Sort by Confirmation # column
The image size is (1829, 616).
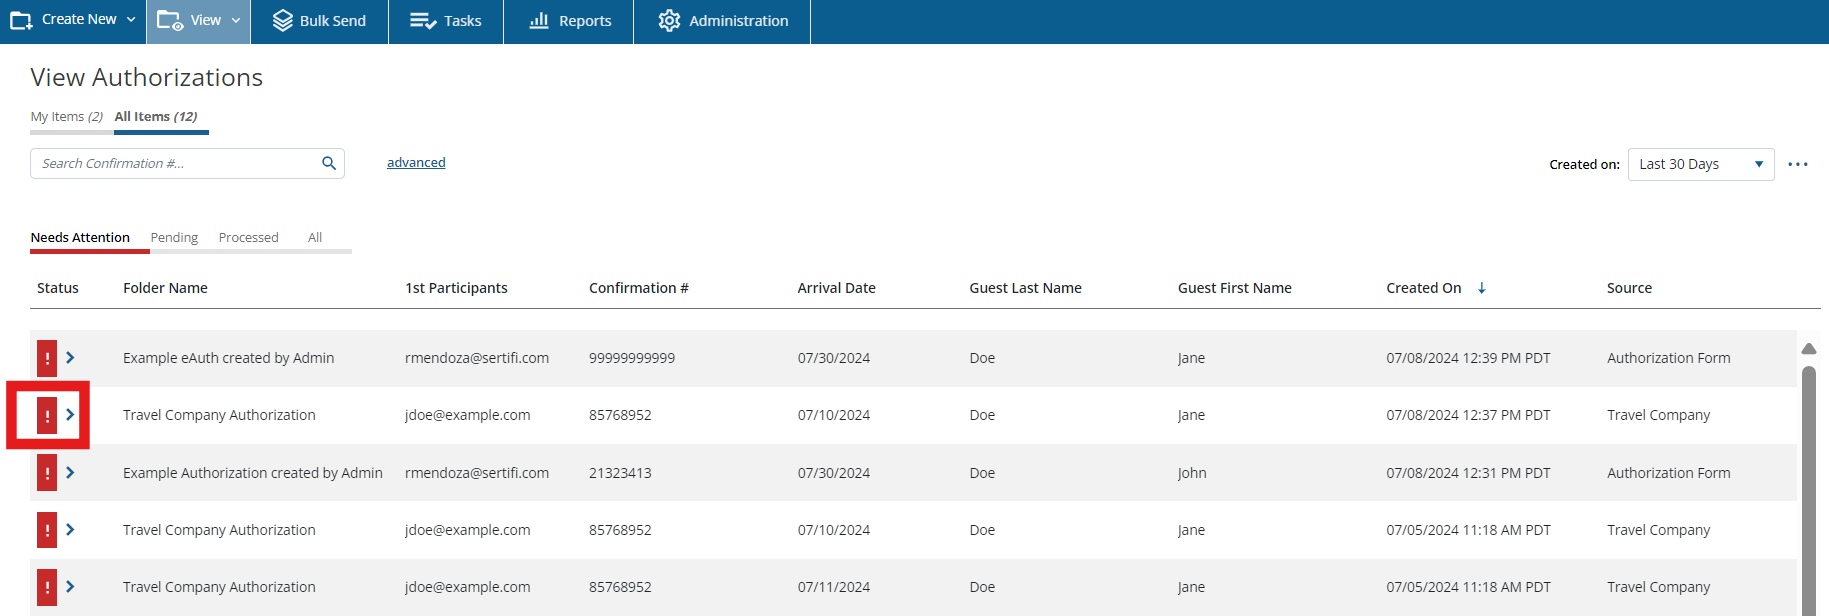coord(638,288)
